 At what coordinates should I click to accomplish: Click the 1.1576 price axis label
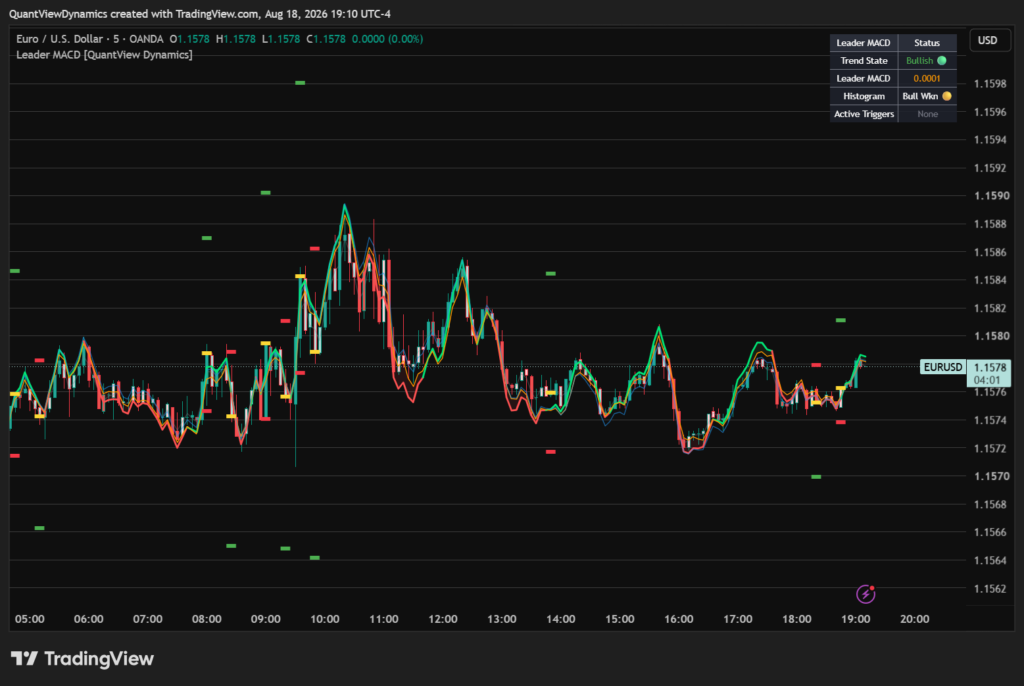click(990, 392)
